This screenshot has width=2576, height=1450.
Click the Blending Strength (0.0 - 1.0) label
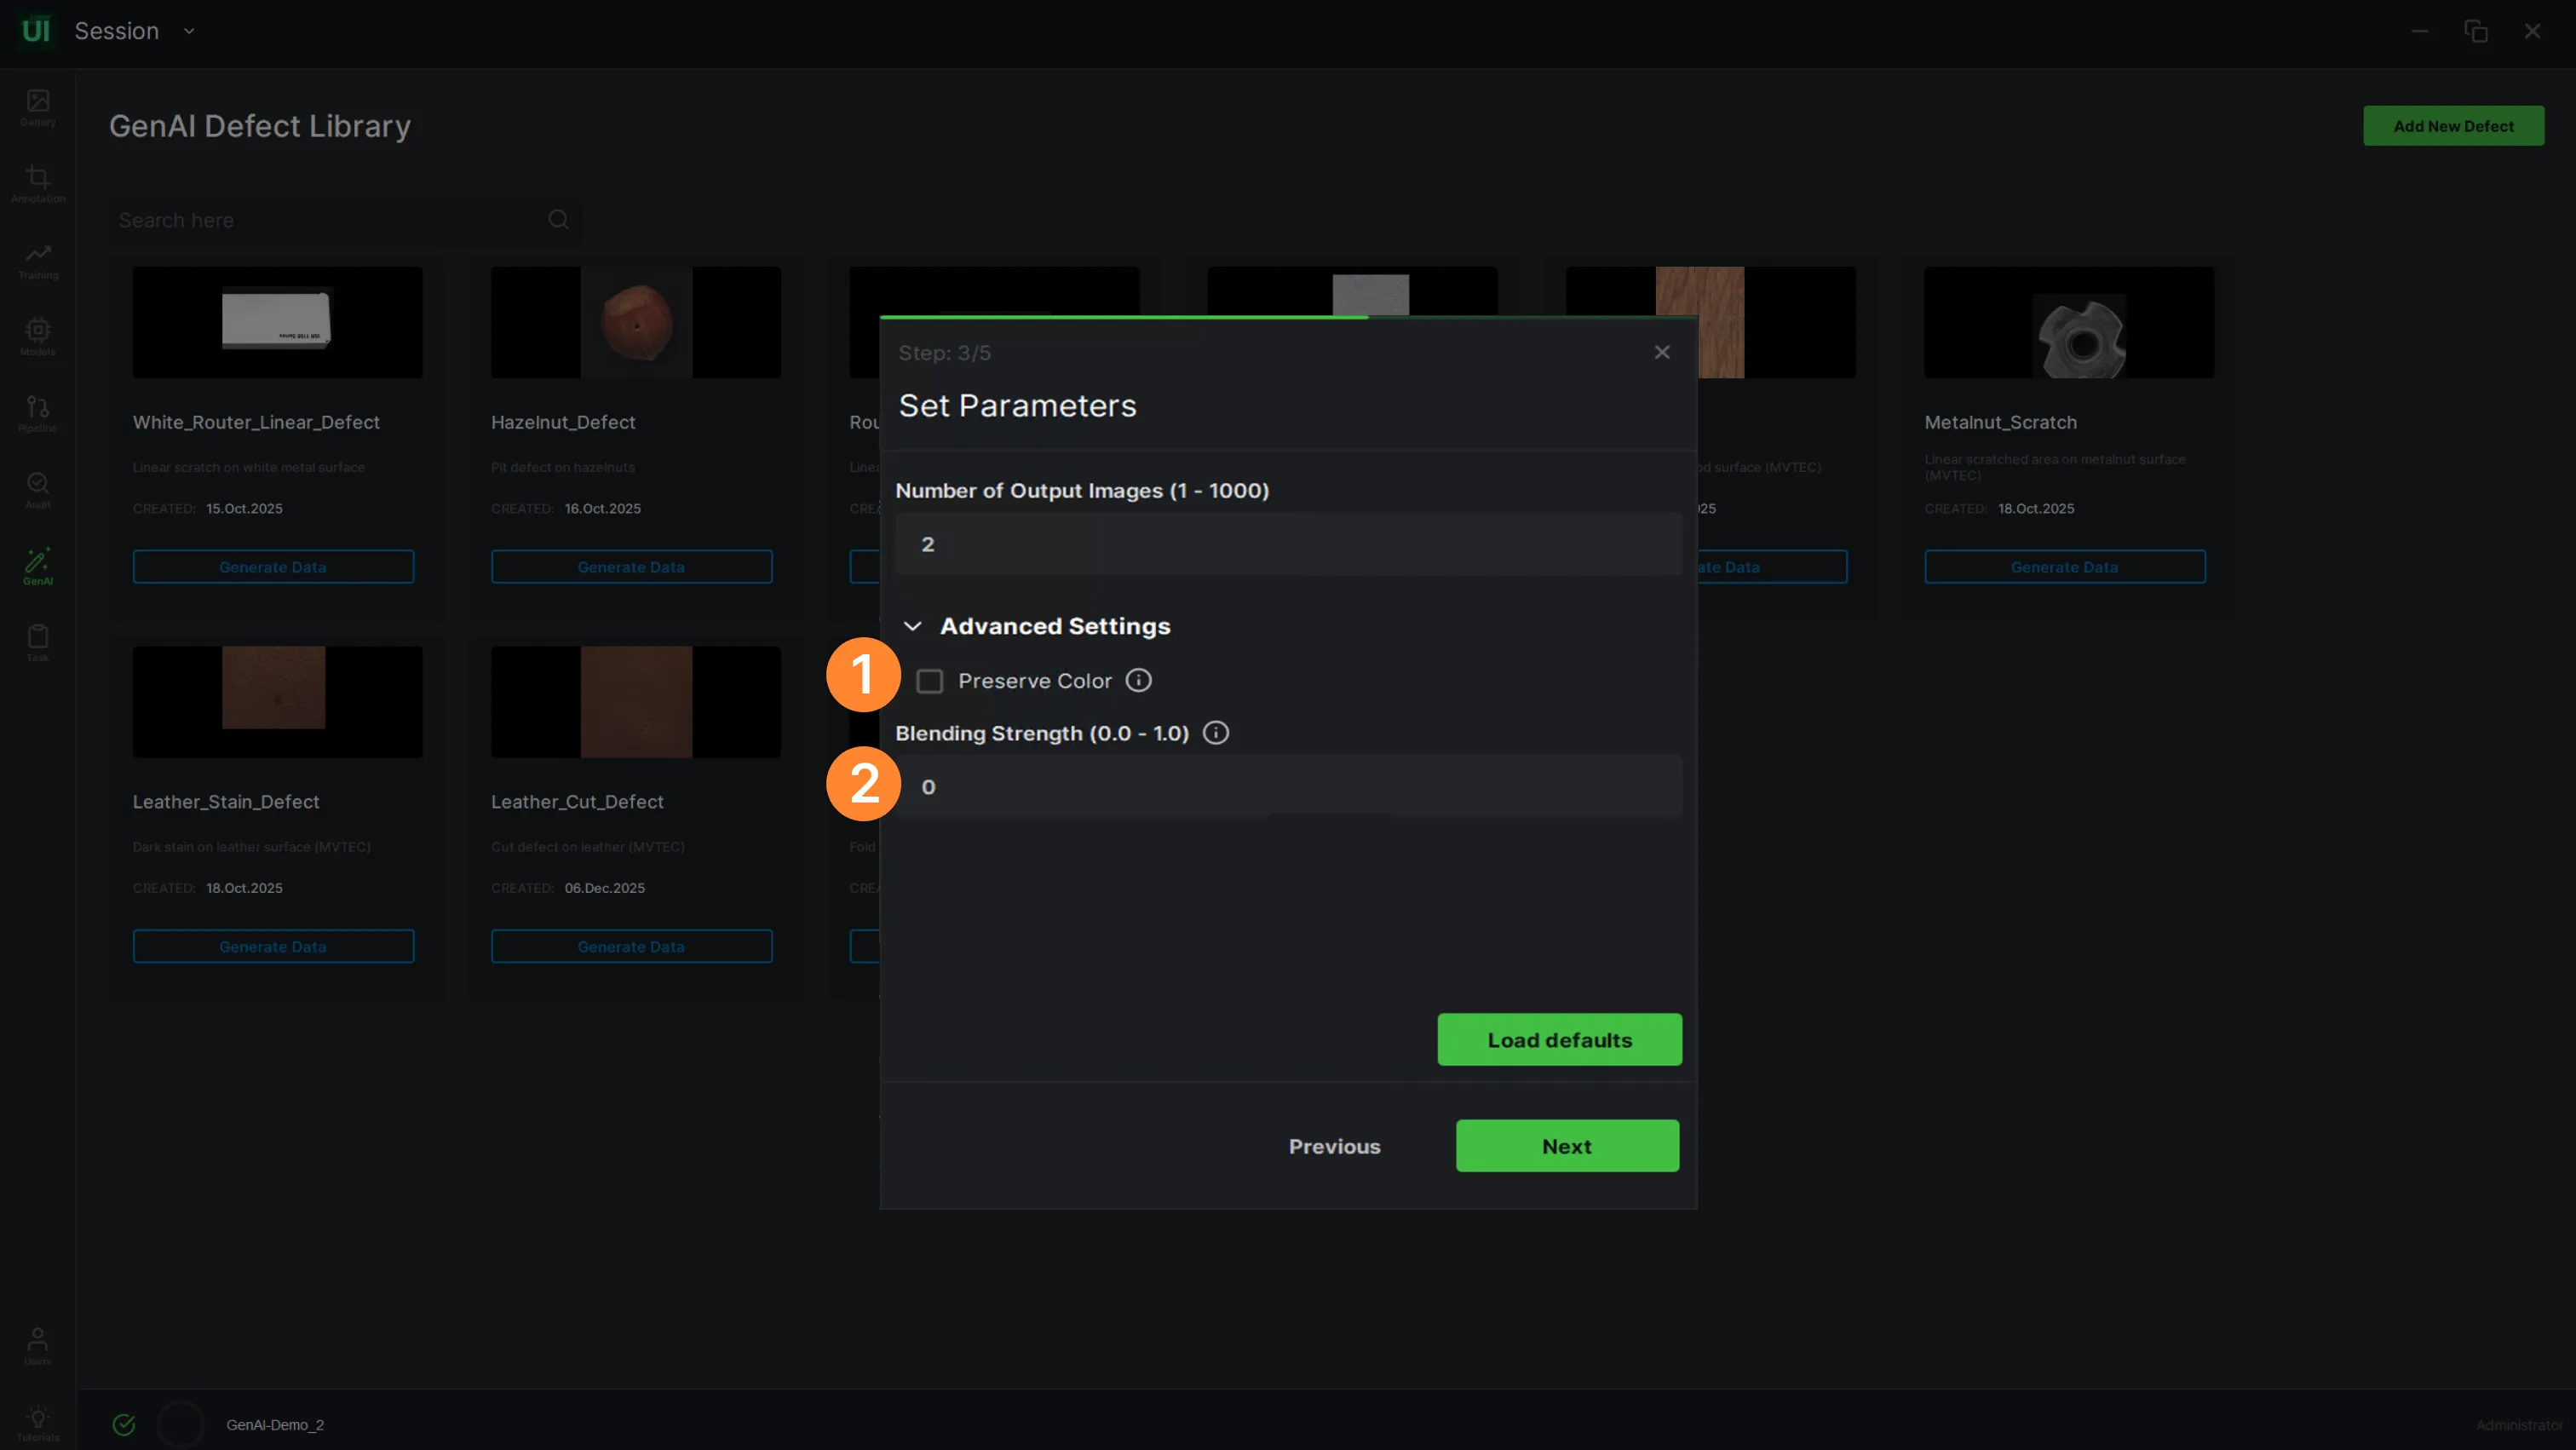1042,733
